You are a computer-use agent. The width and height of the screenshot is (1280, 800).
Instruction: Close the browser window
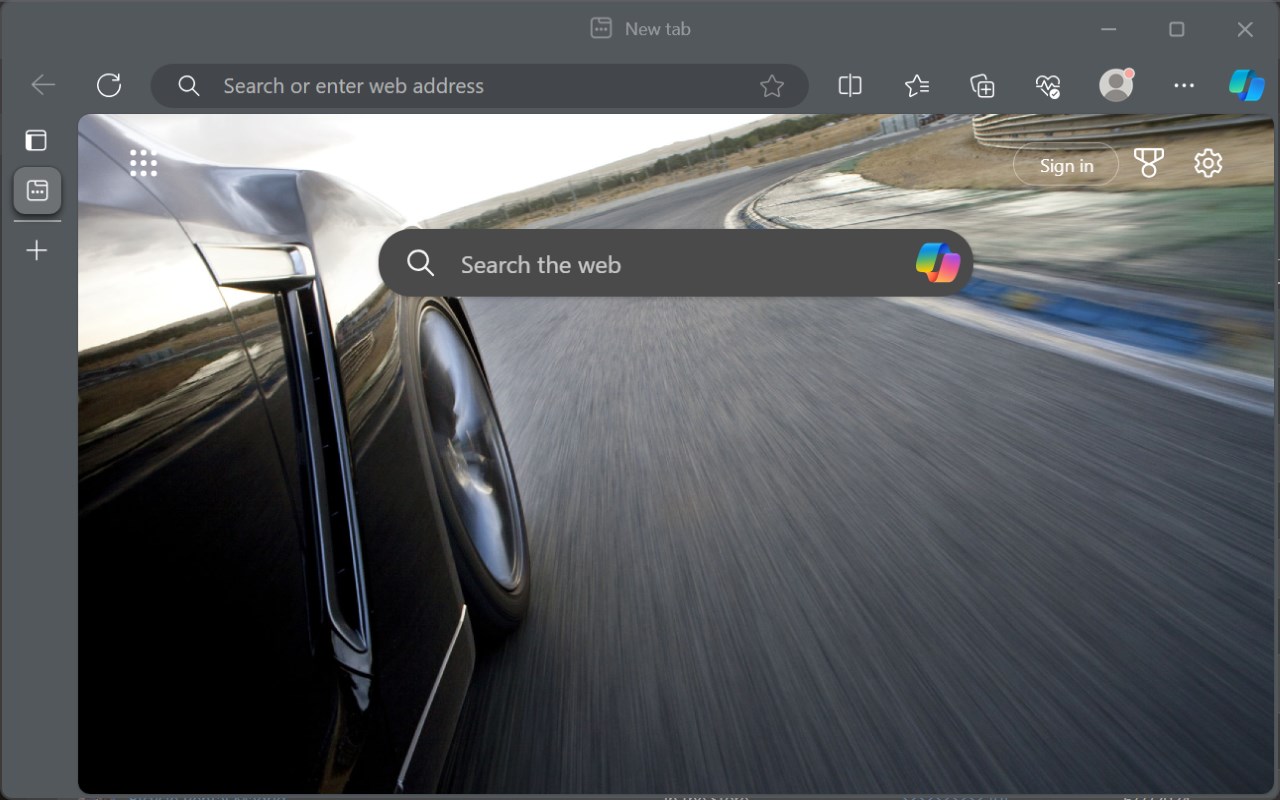(x=1245, y=29)
